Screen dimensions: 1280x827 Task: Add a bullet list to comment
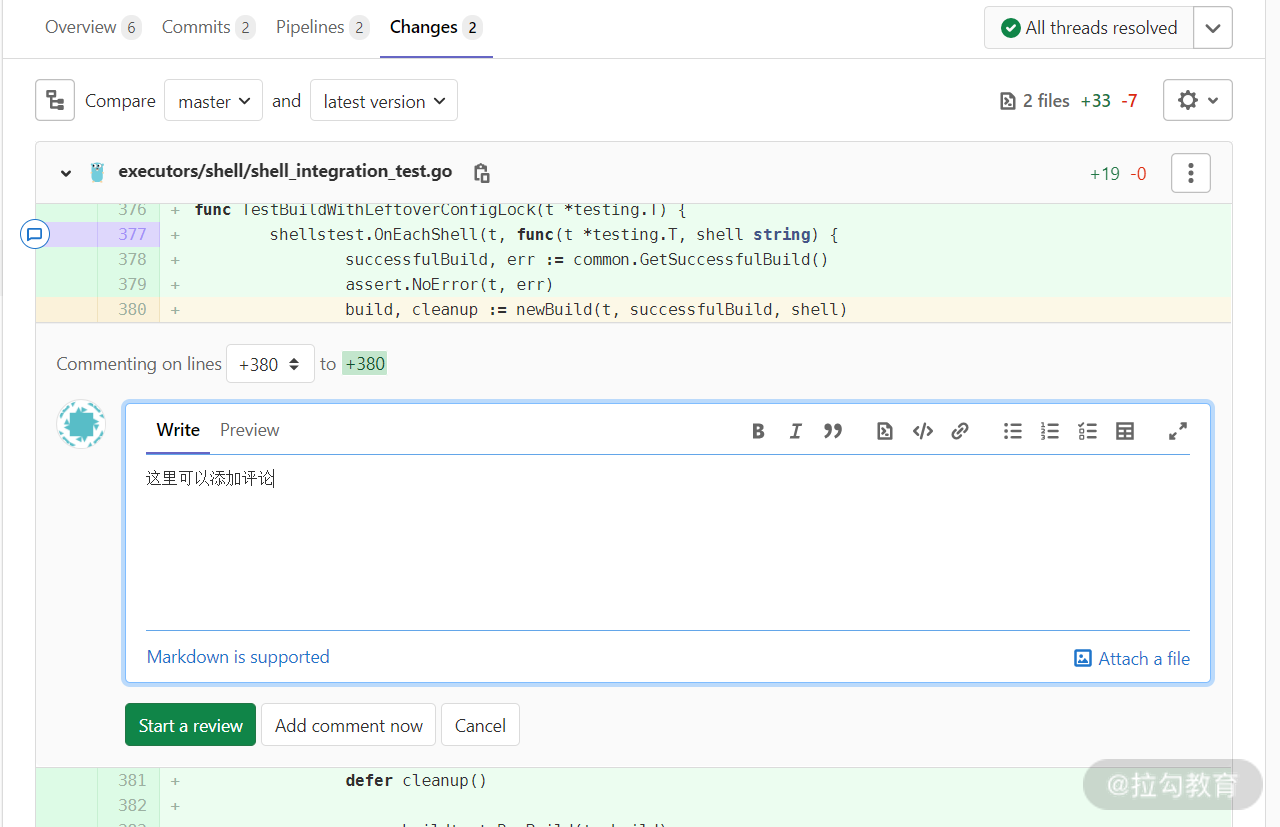coord(1013,431)
